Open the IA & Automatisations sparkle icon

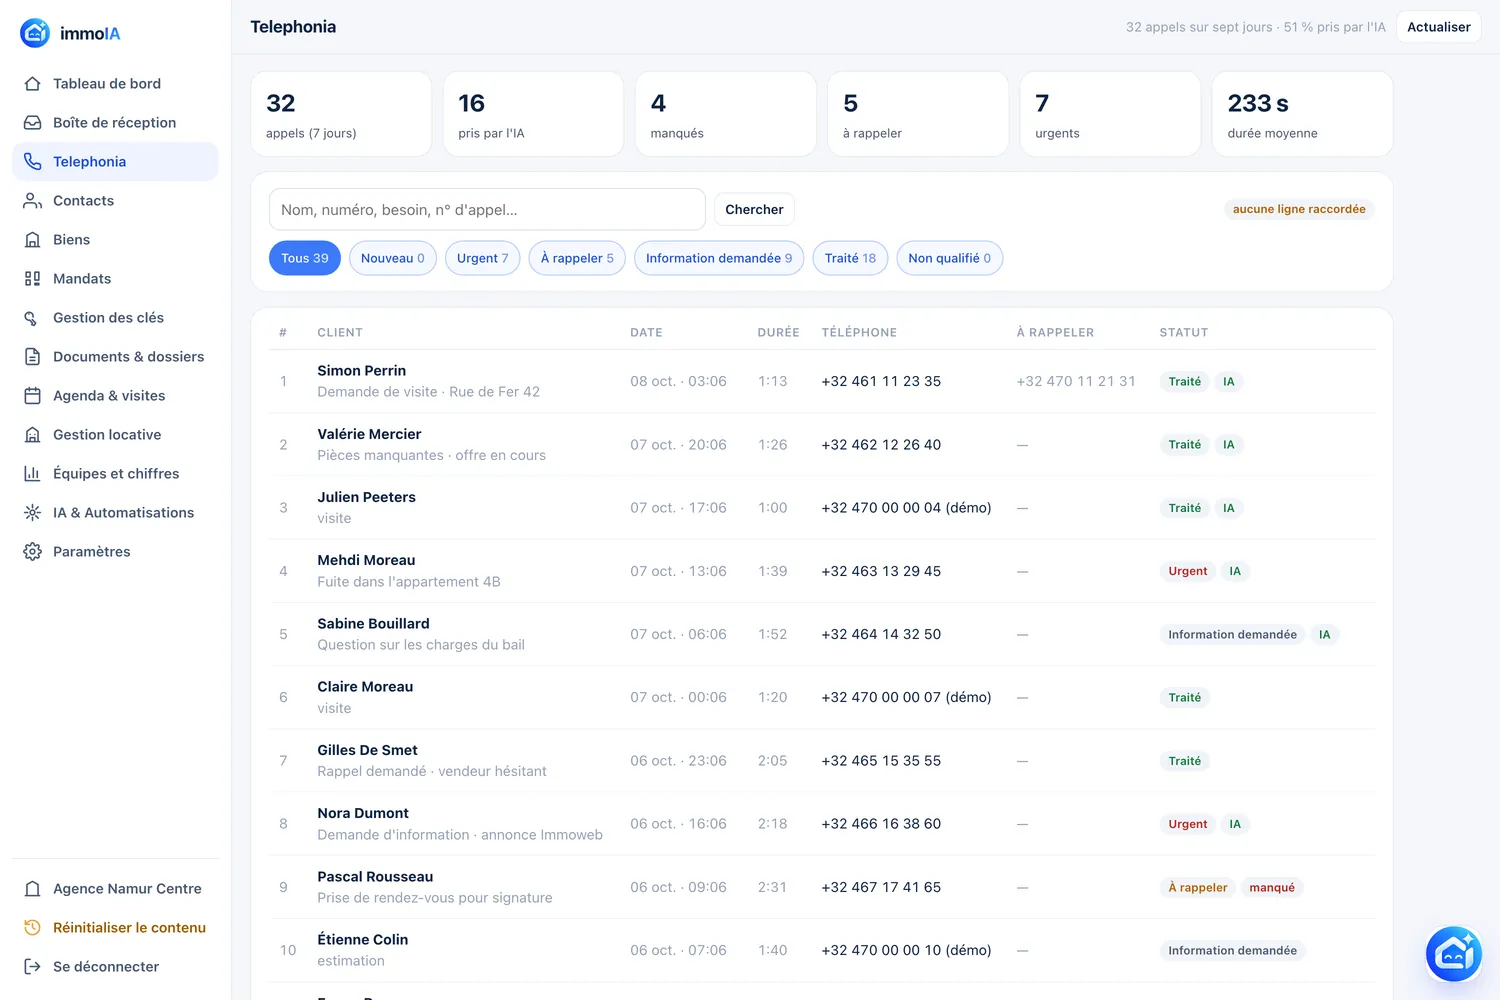(32, 513)
